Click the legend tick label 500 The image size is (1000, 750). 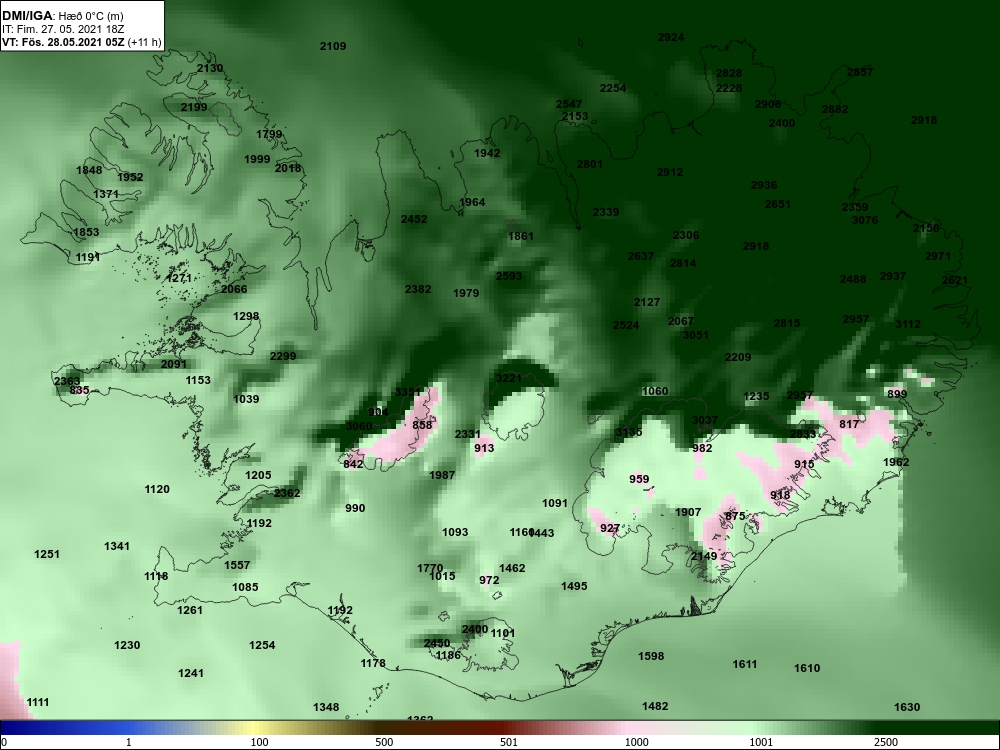coord(384,742)
